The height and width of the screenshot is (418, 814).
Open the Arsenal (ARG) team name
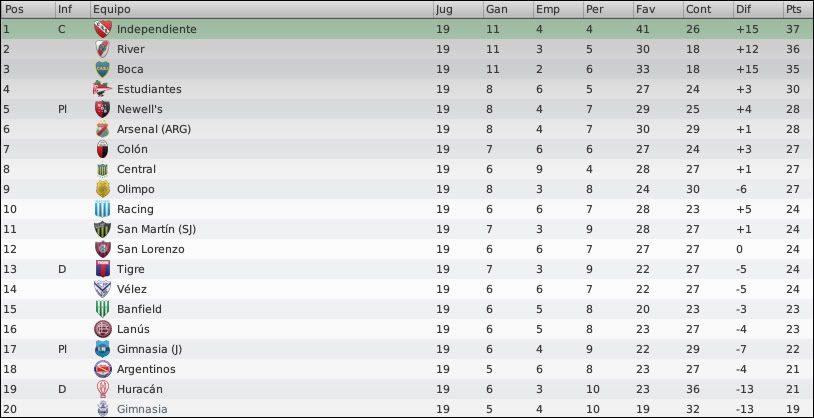(154, 129)
